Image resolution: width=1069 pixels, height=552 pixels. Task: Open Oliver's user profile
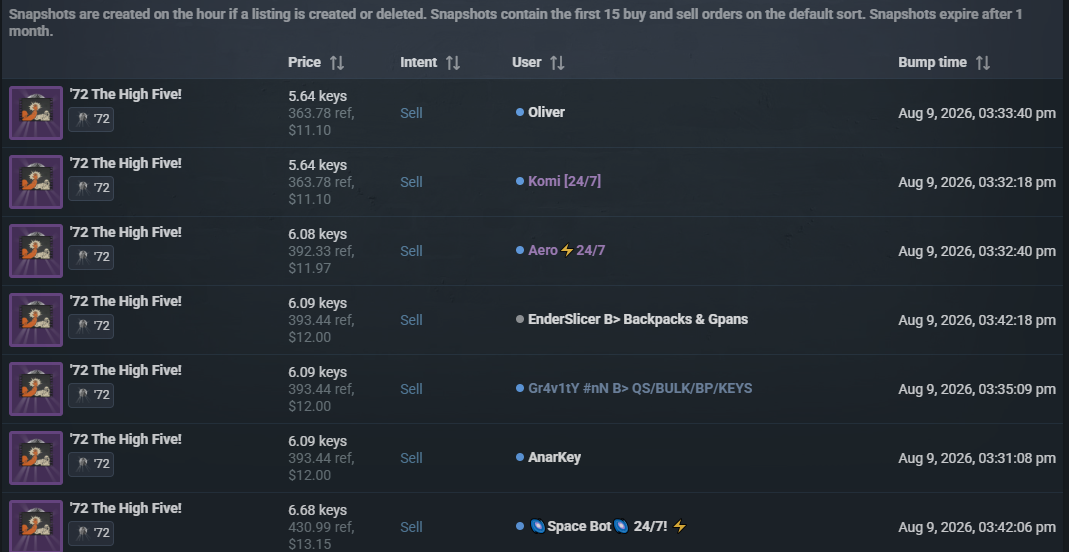pyautogui.click(x=546, y=112)
